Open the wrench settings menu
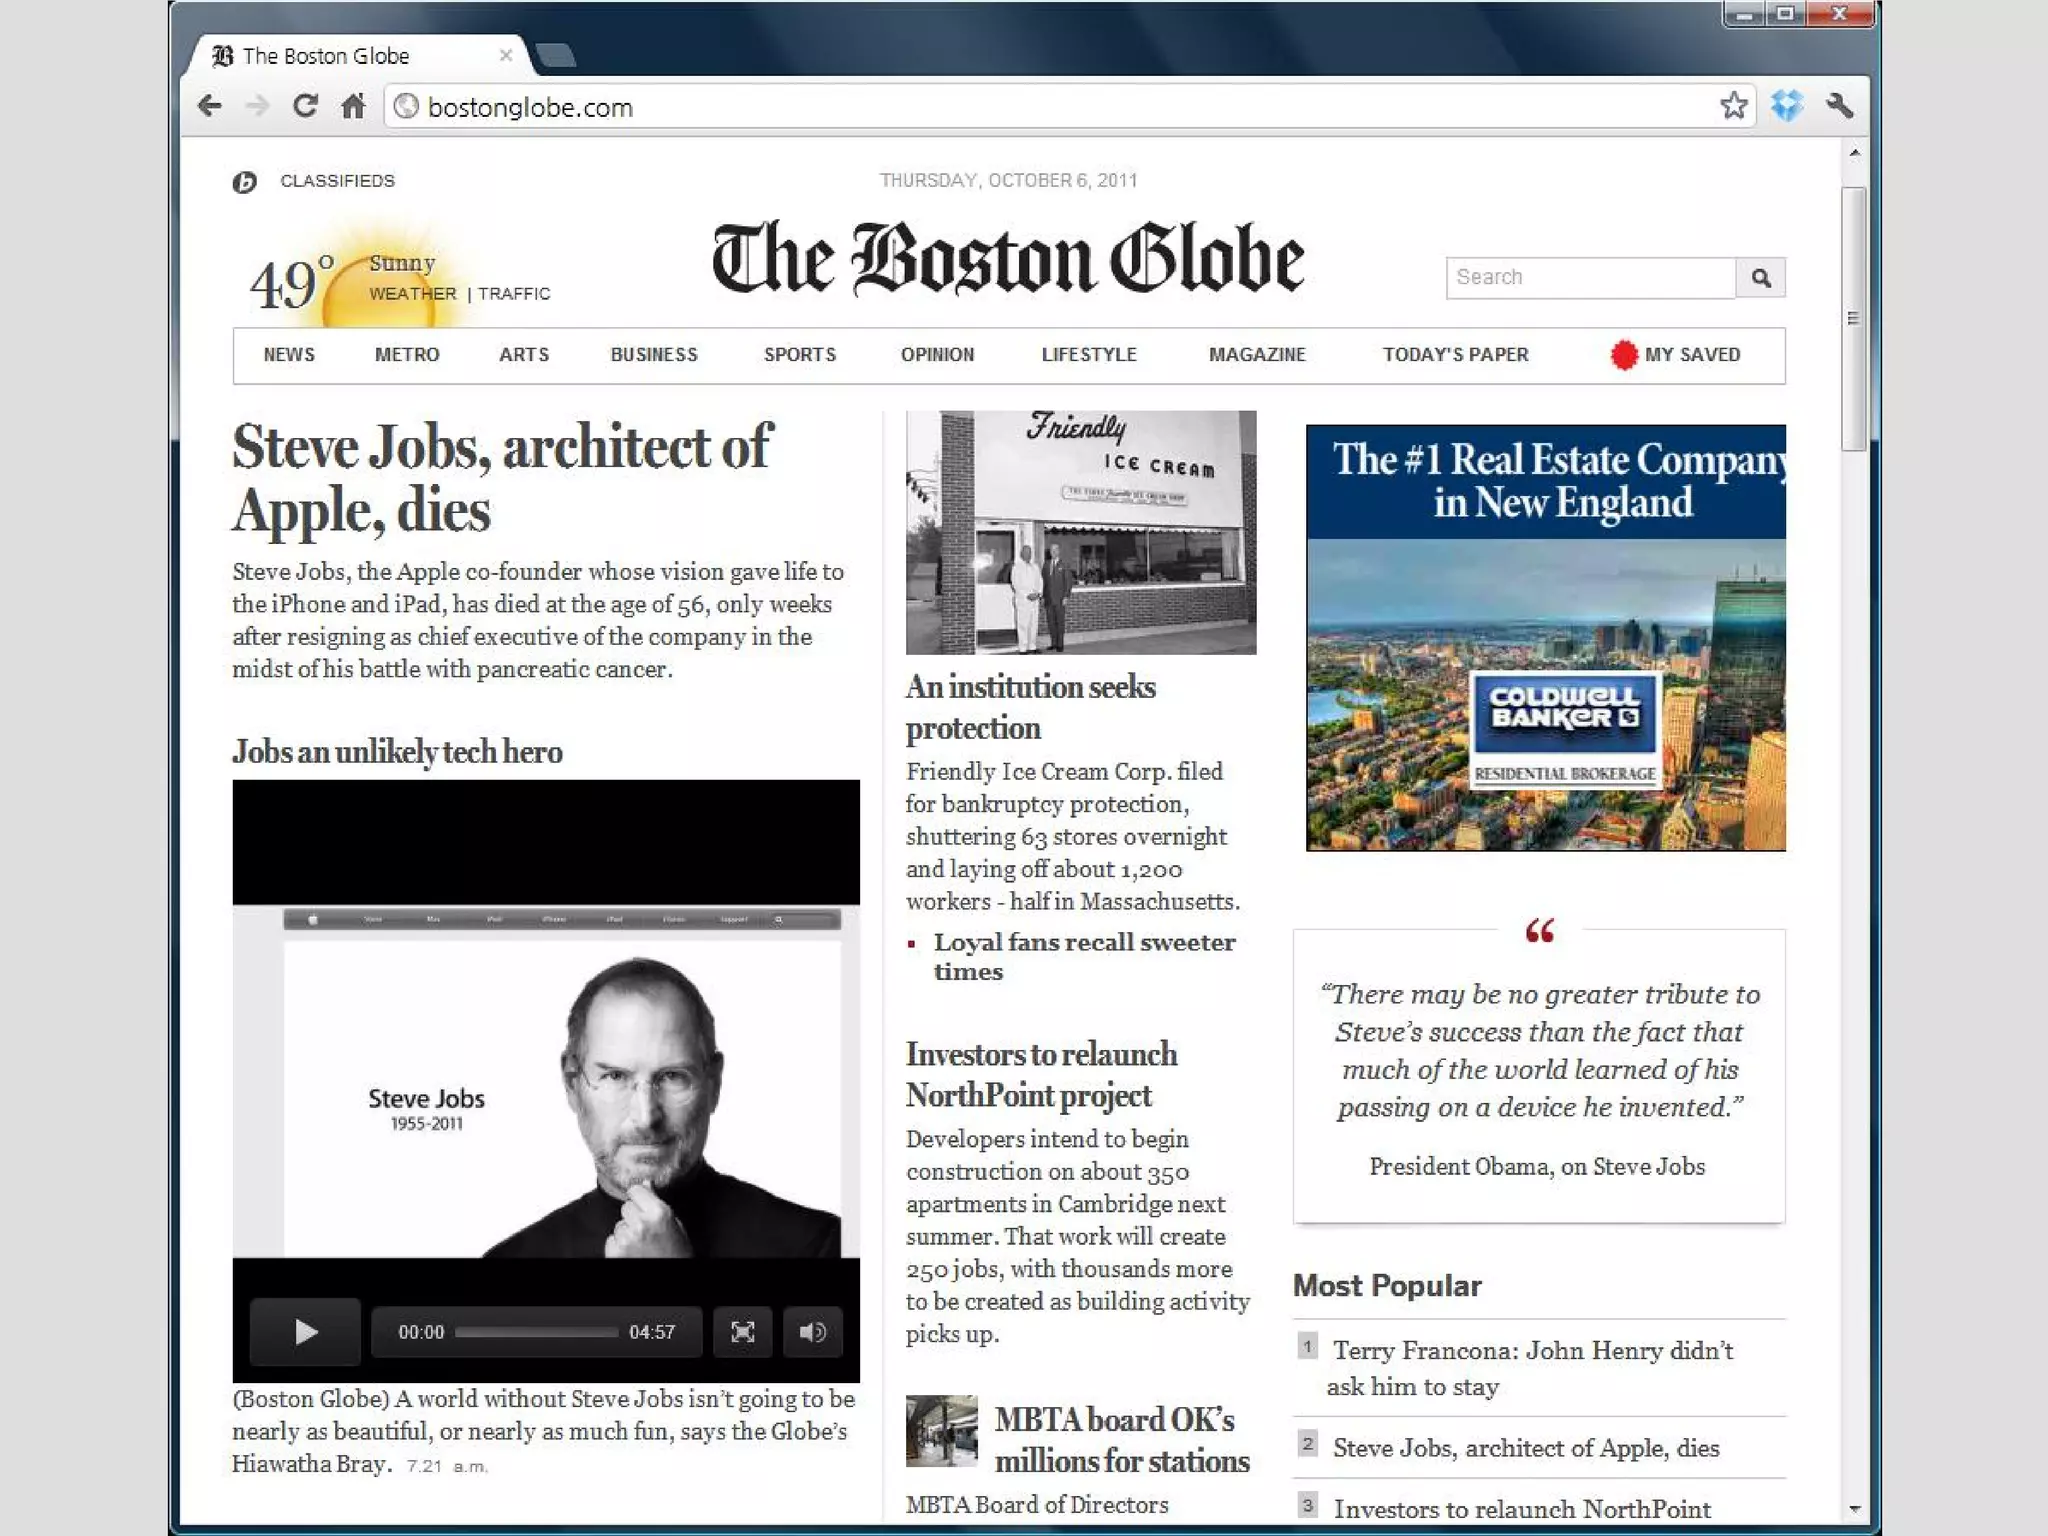Image resolution: width=2048 pixels, height=1536 pixels. [1839, 106]
